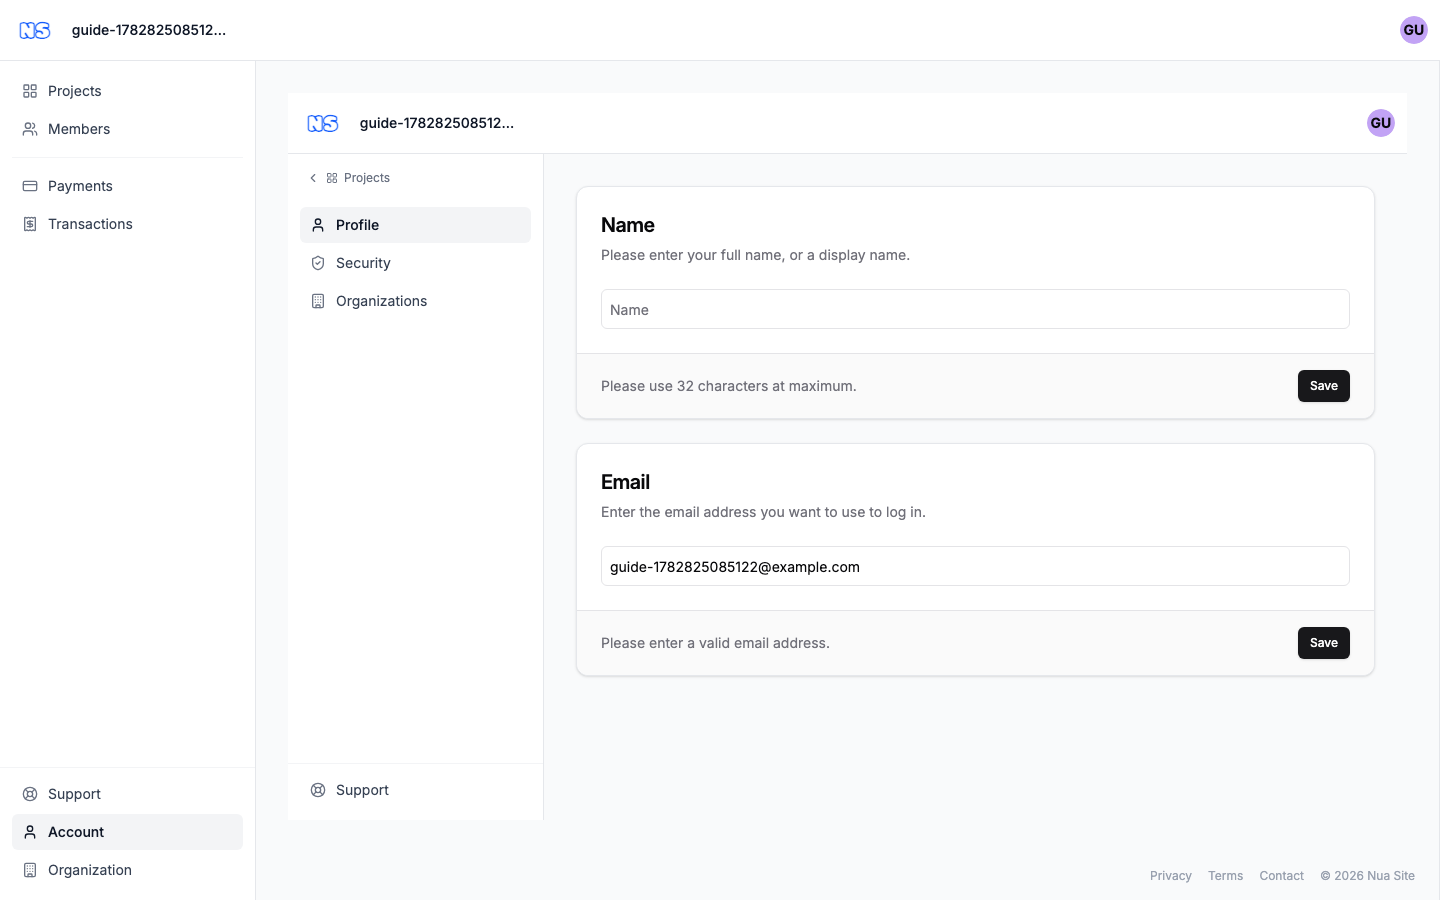Save the Email address
1440x900 pixels.
point(1324,643)
